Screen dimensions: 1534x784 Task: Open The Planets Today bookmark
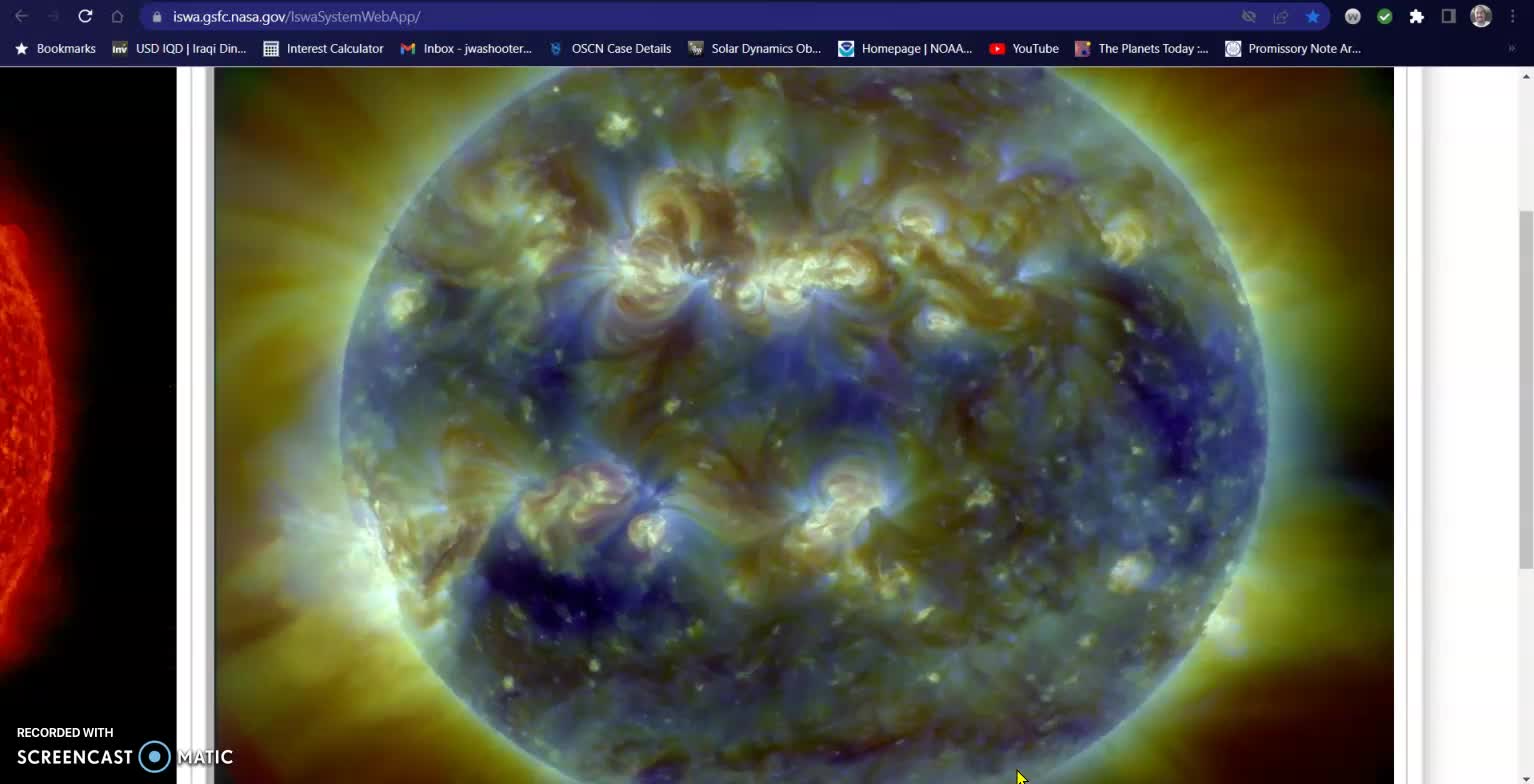tap(1141, 48)
